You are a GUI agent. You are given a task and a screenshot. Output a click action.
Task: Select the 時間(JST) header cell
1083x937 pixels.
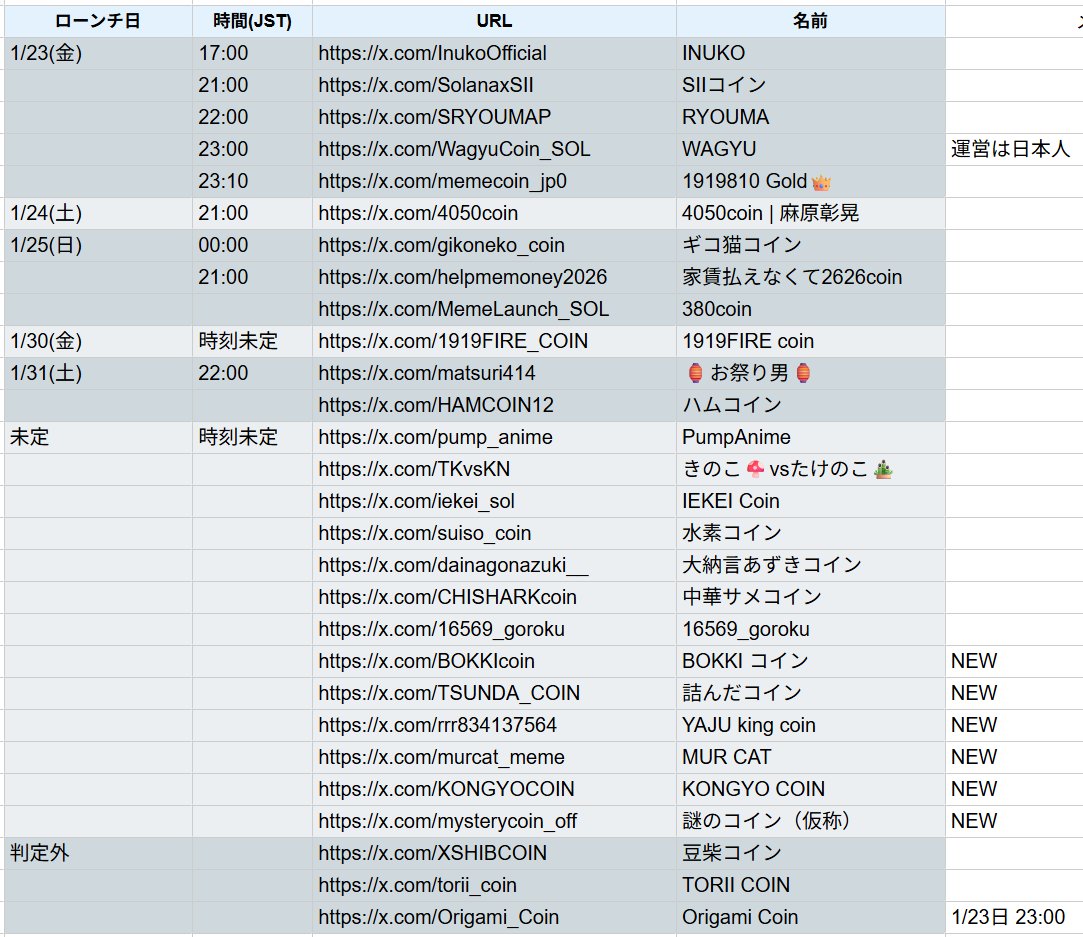[252, 21]
